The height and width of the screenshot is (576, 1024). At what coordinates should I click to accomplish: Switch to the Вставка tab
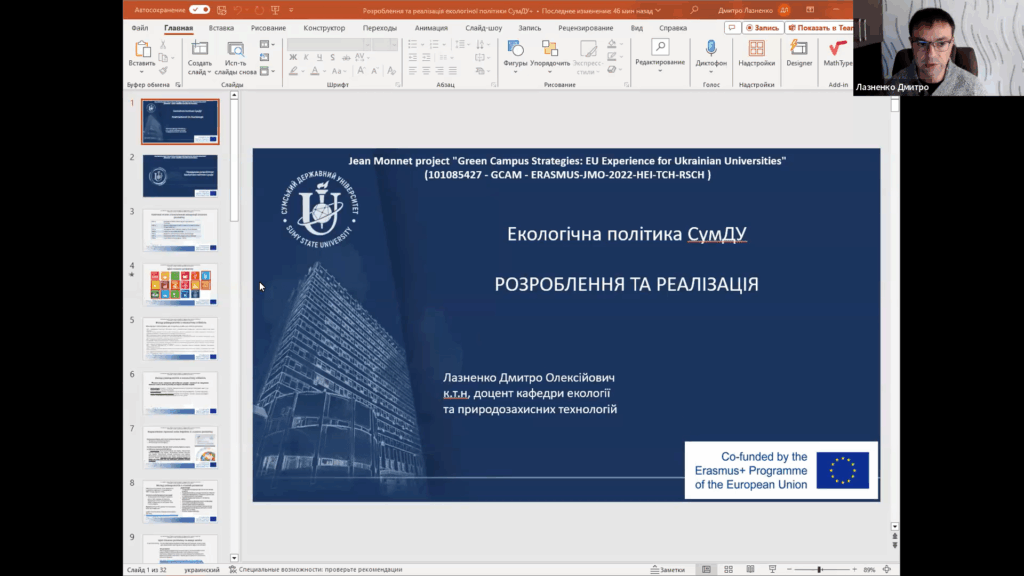pos(221,28)
